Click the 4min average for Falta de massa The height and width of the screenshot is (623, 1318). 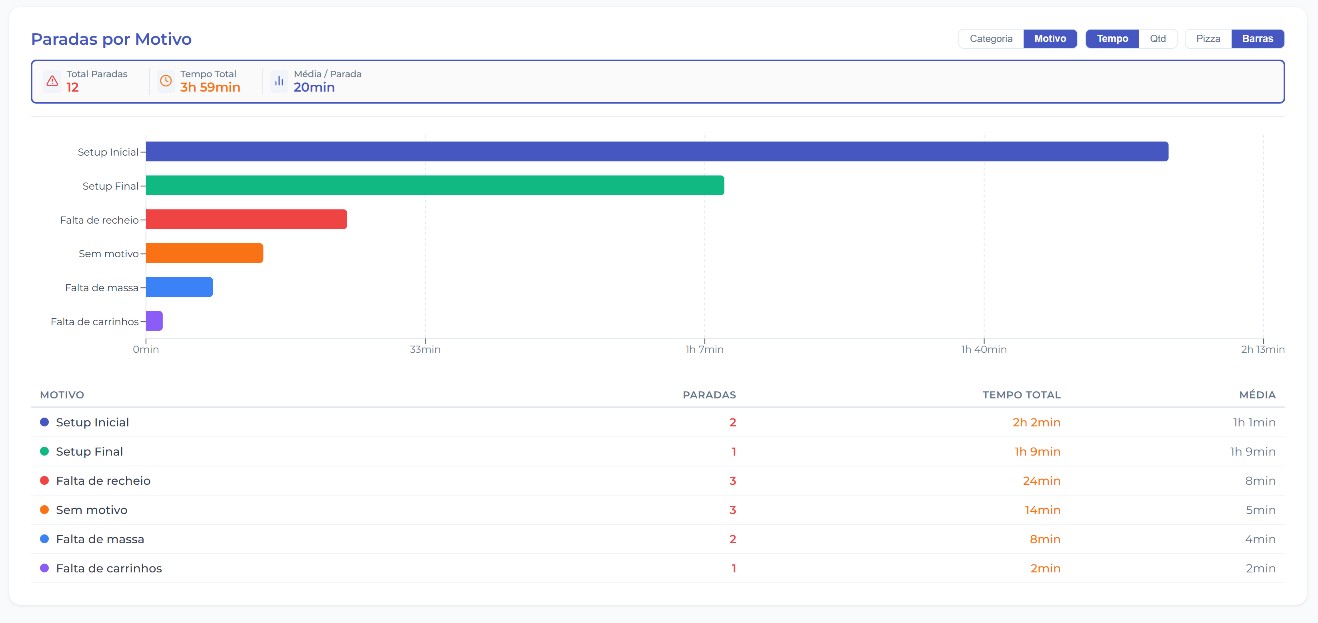[x=1260, y=539]
